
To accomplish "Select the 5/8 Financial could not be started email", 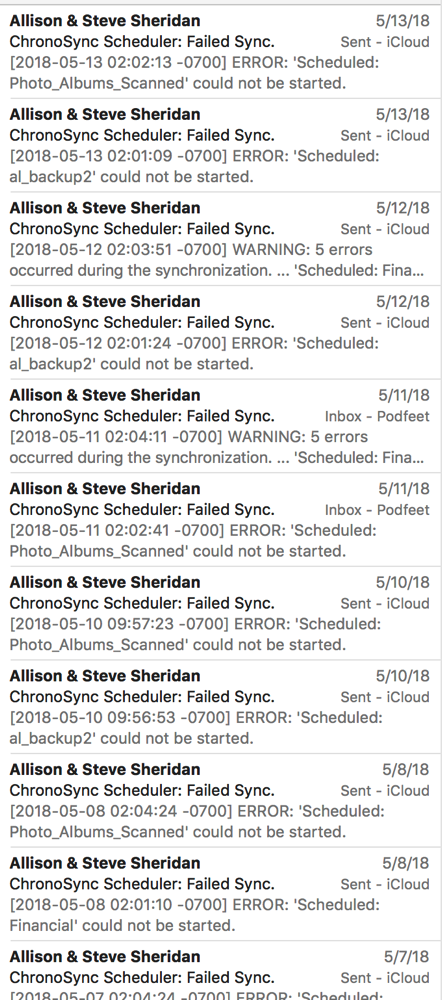I will click(221, 893).
